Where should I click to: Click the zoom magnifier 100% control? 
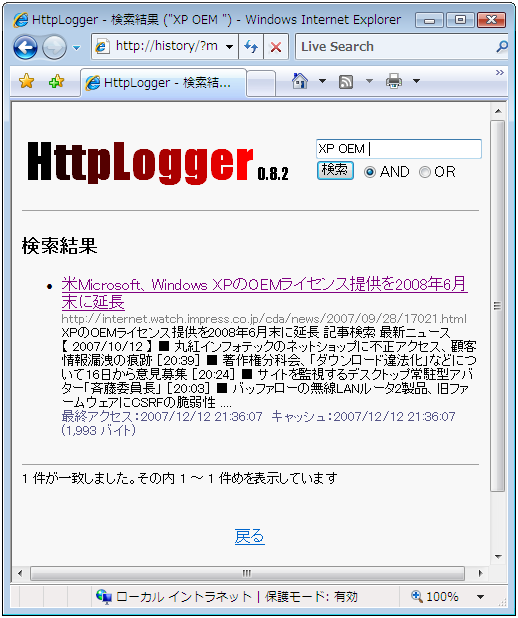coord(435,597)
